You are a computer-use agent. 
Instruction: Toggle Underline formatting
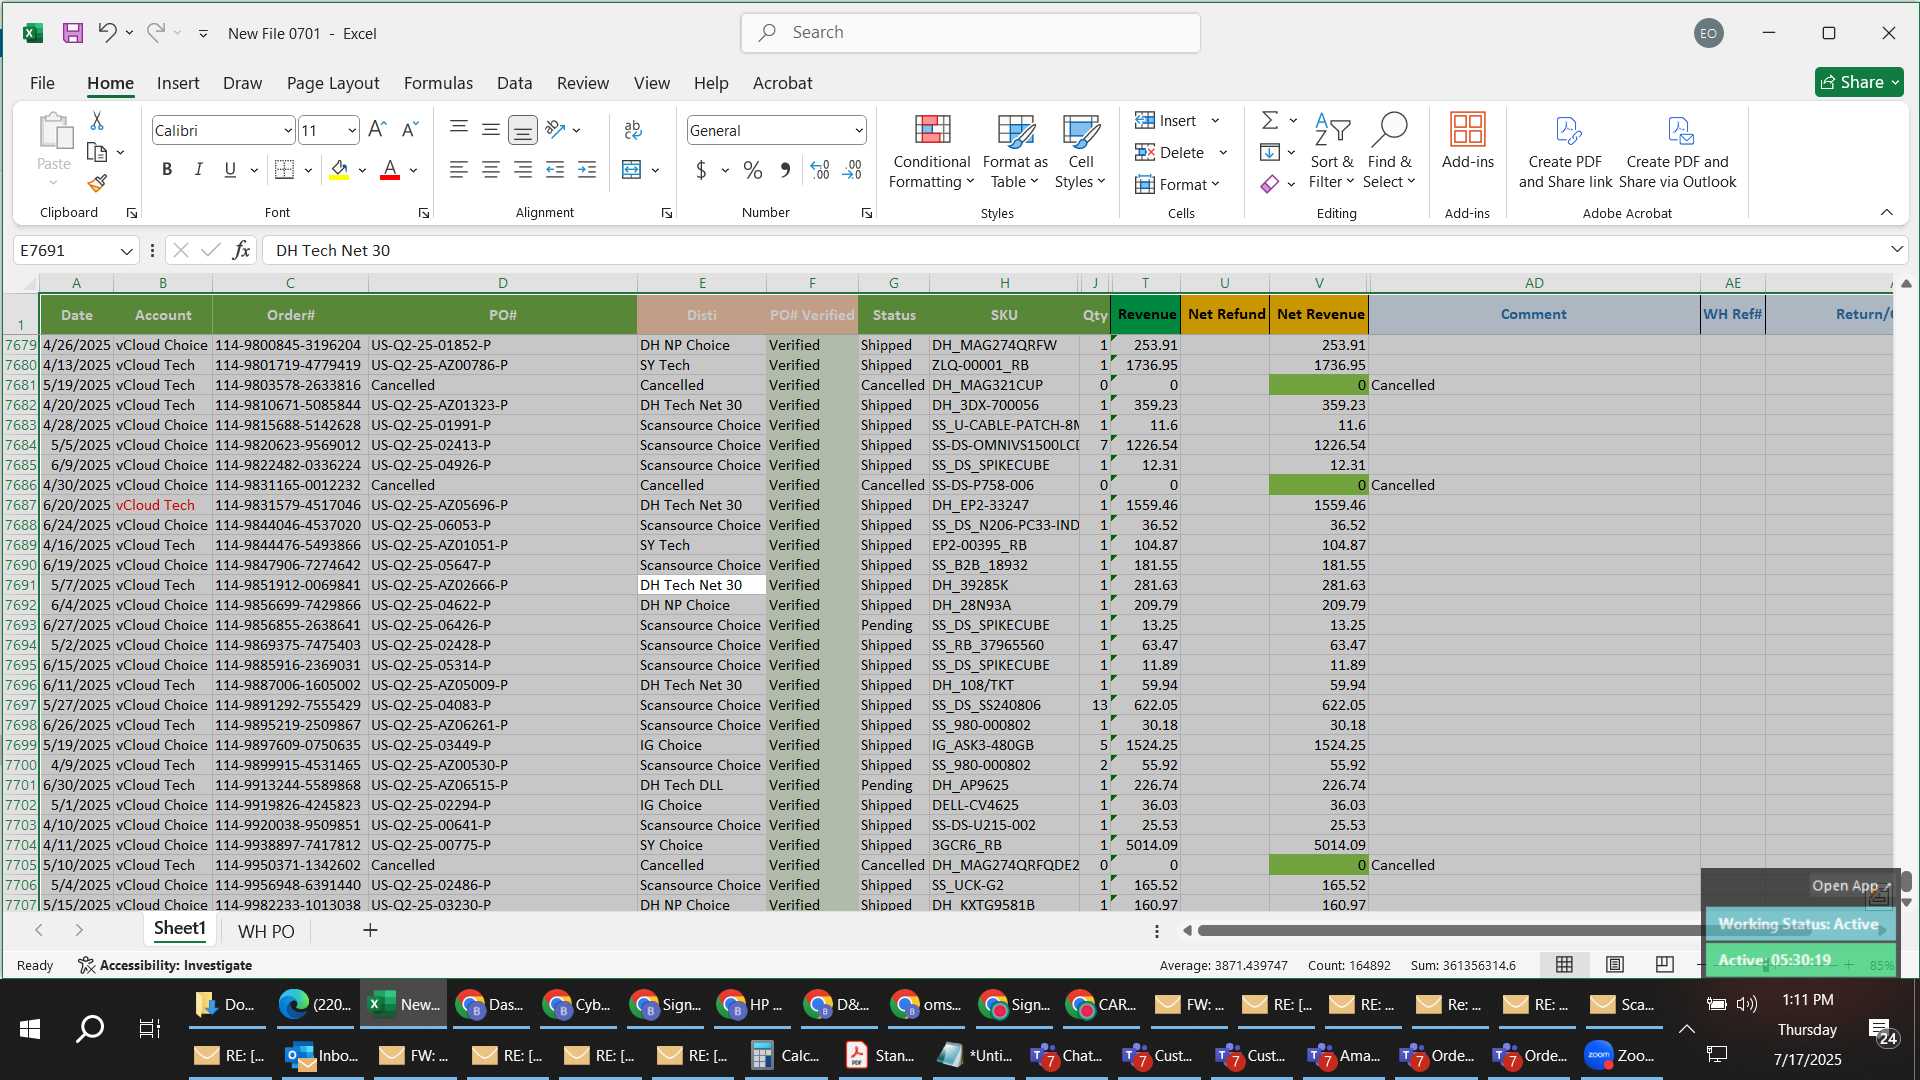[230, 170]
